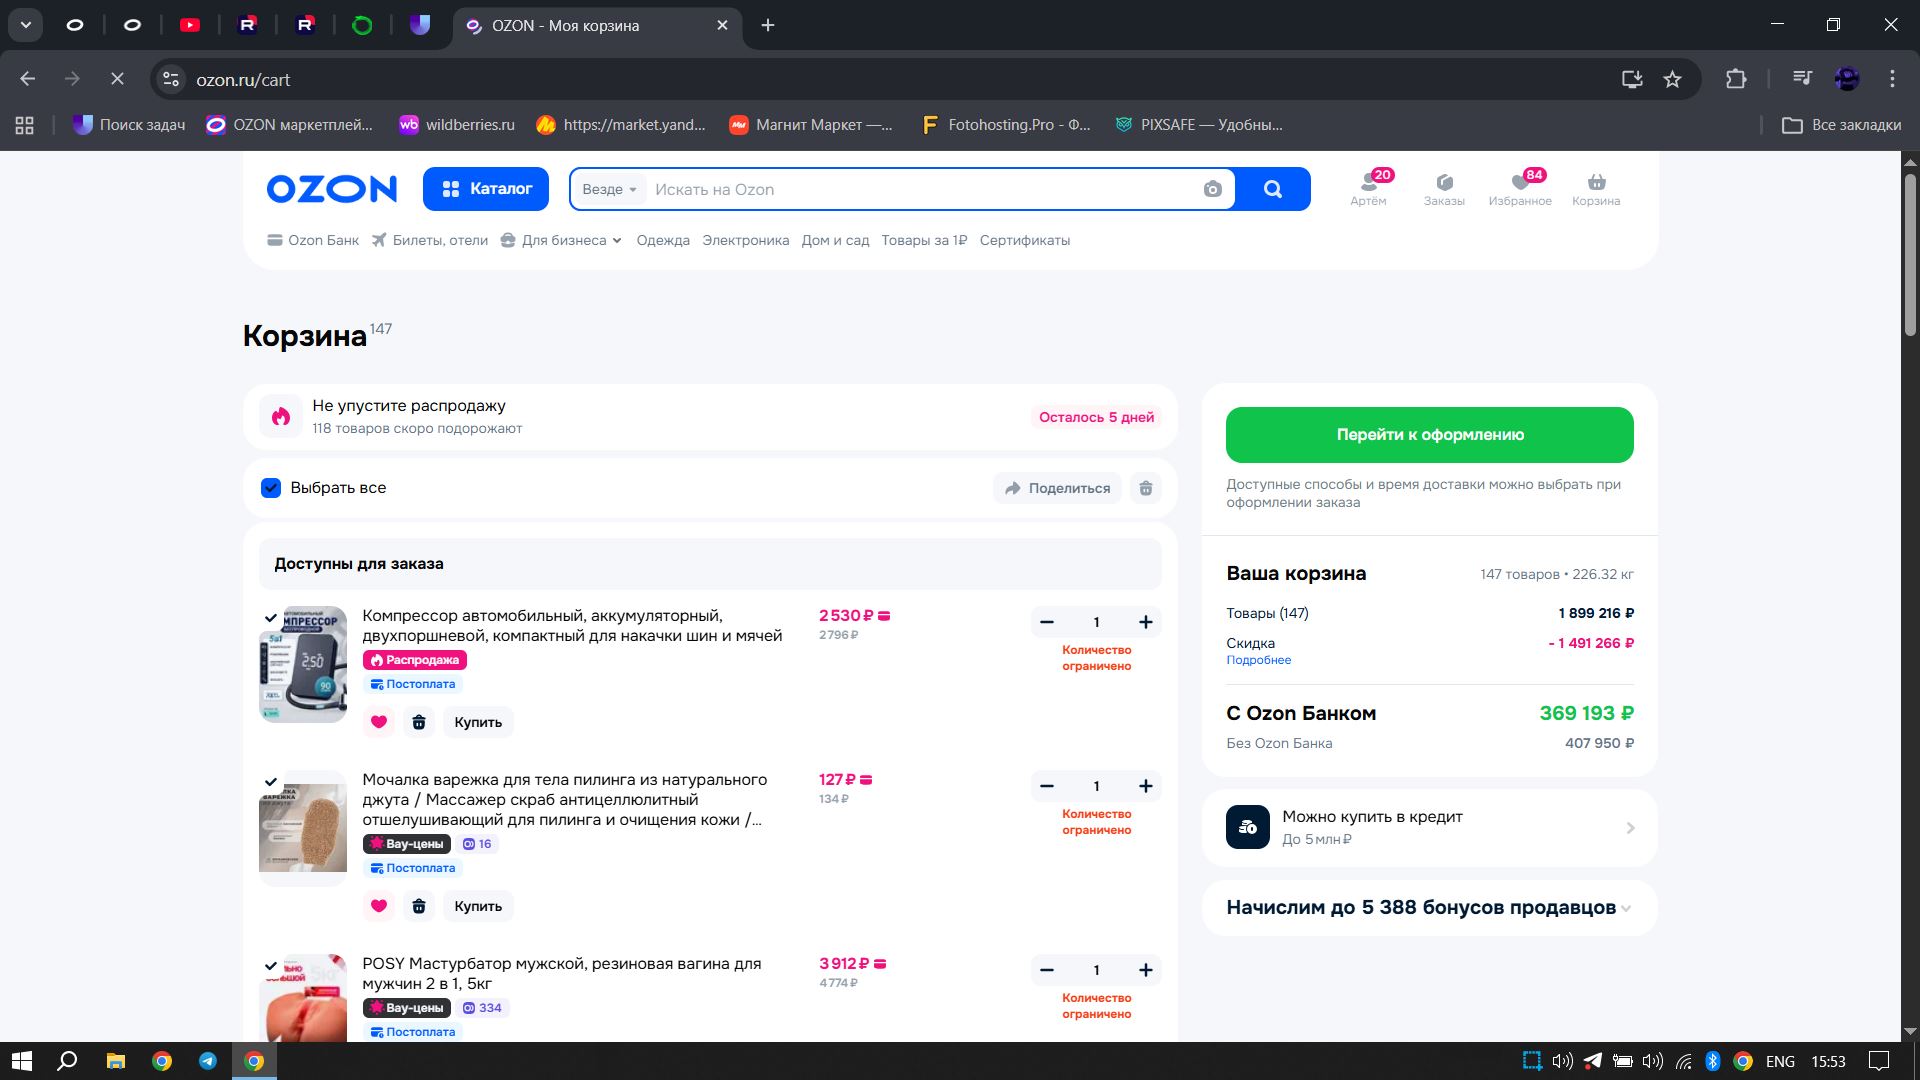Expand the Для бизнеса menu

(562, 240)
